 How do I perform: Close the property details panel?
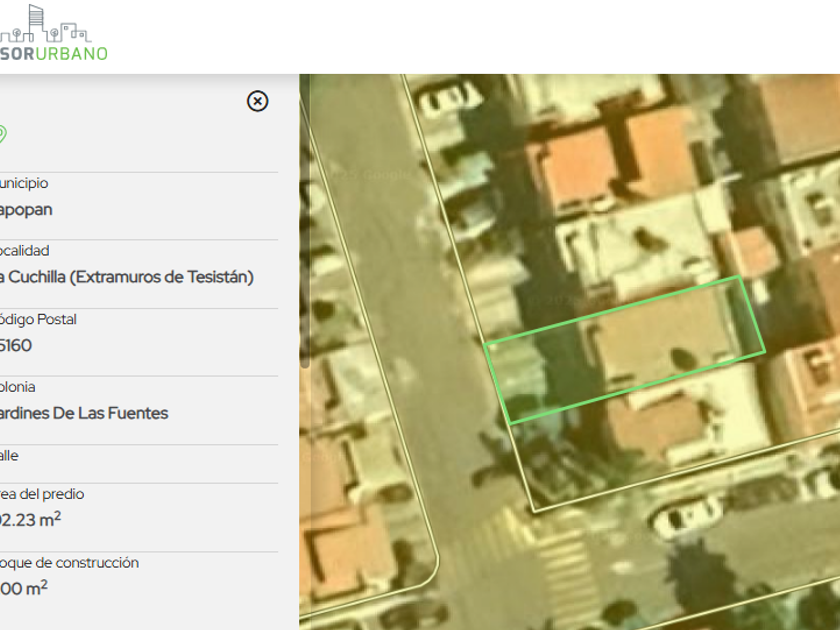(x=258, y=101)
